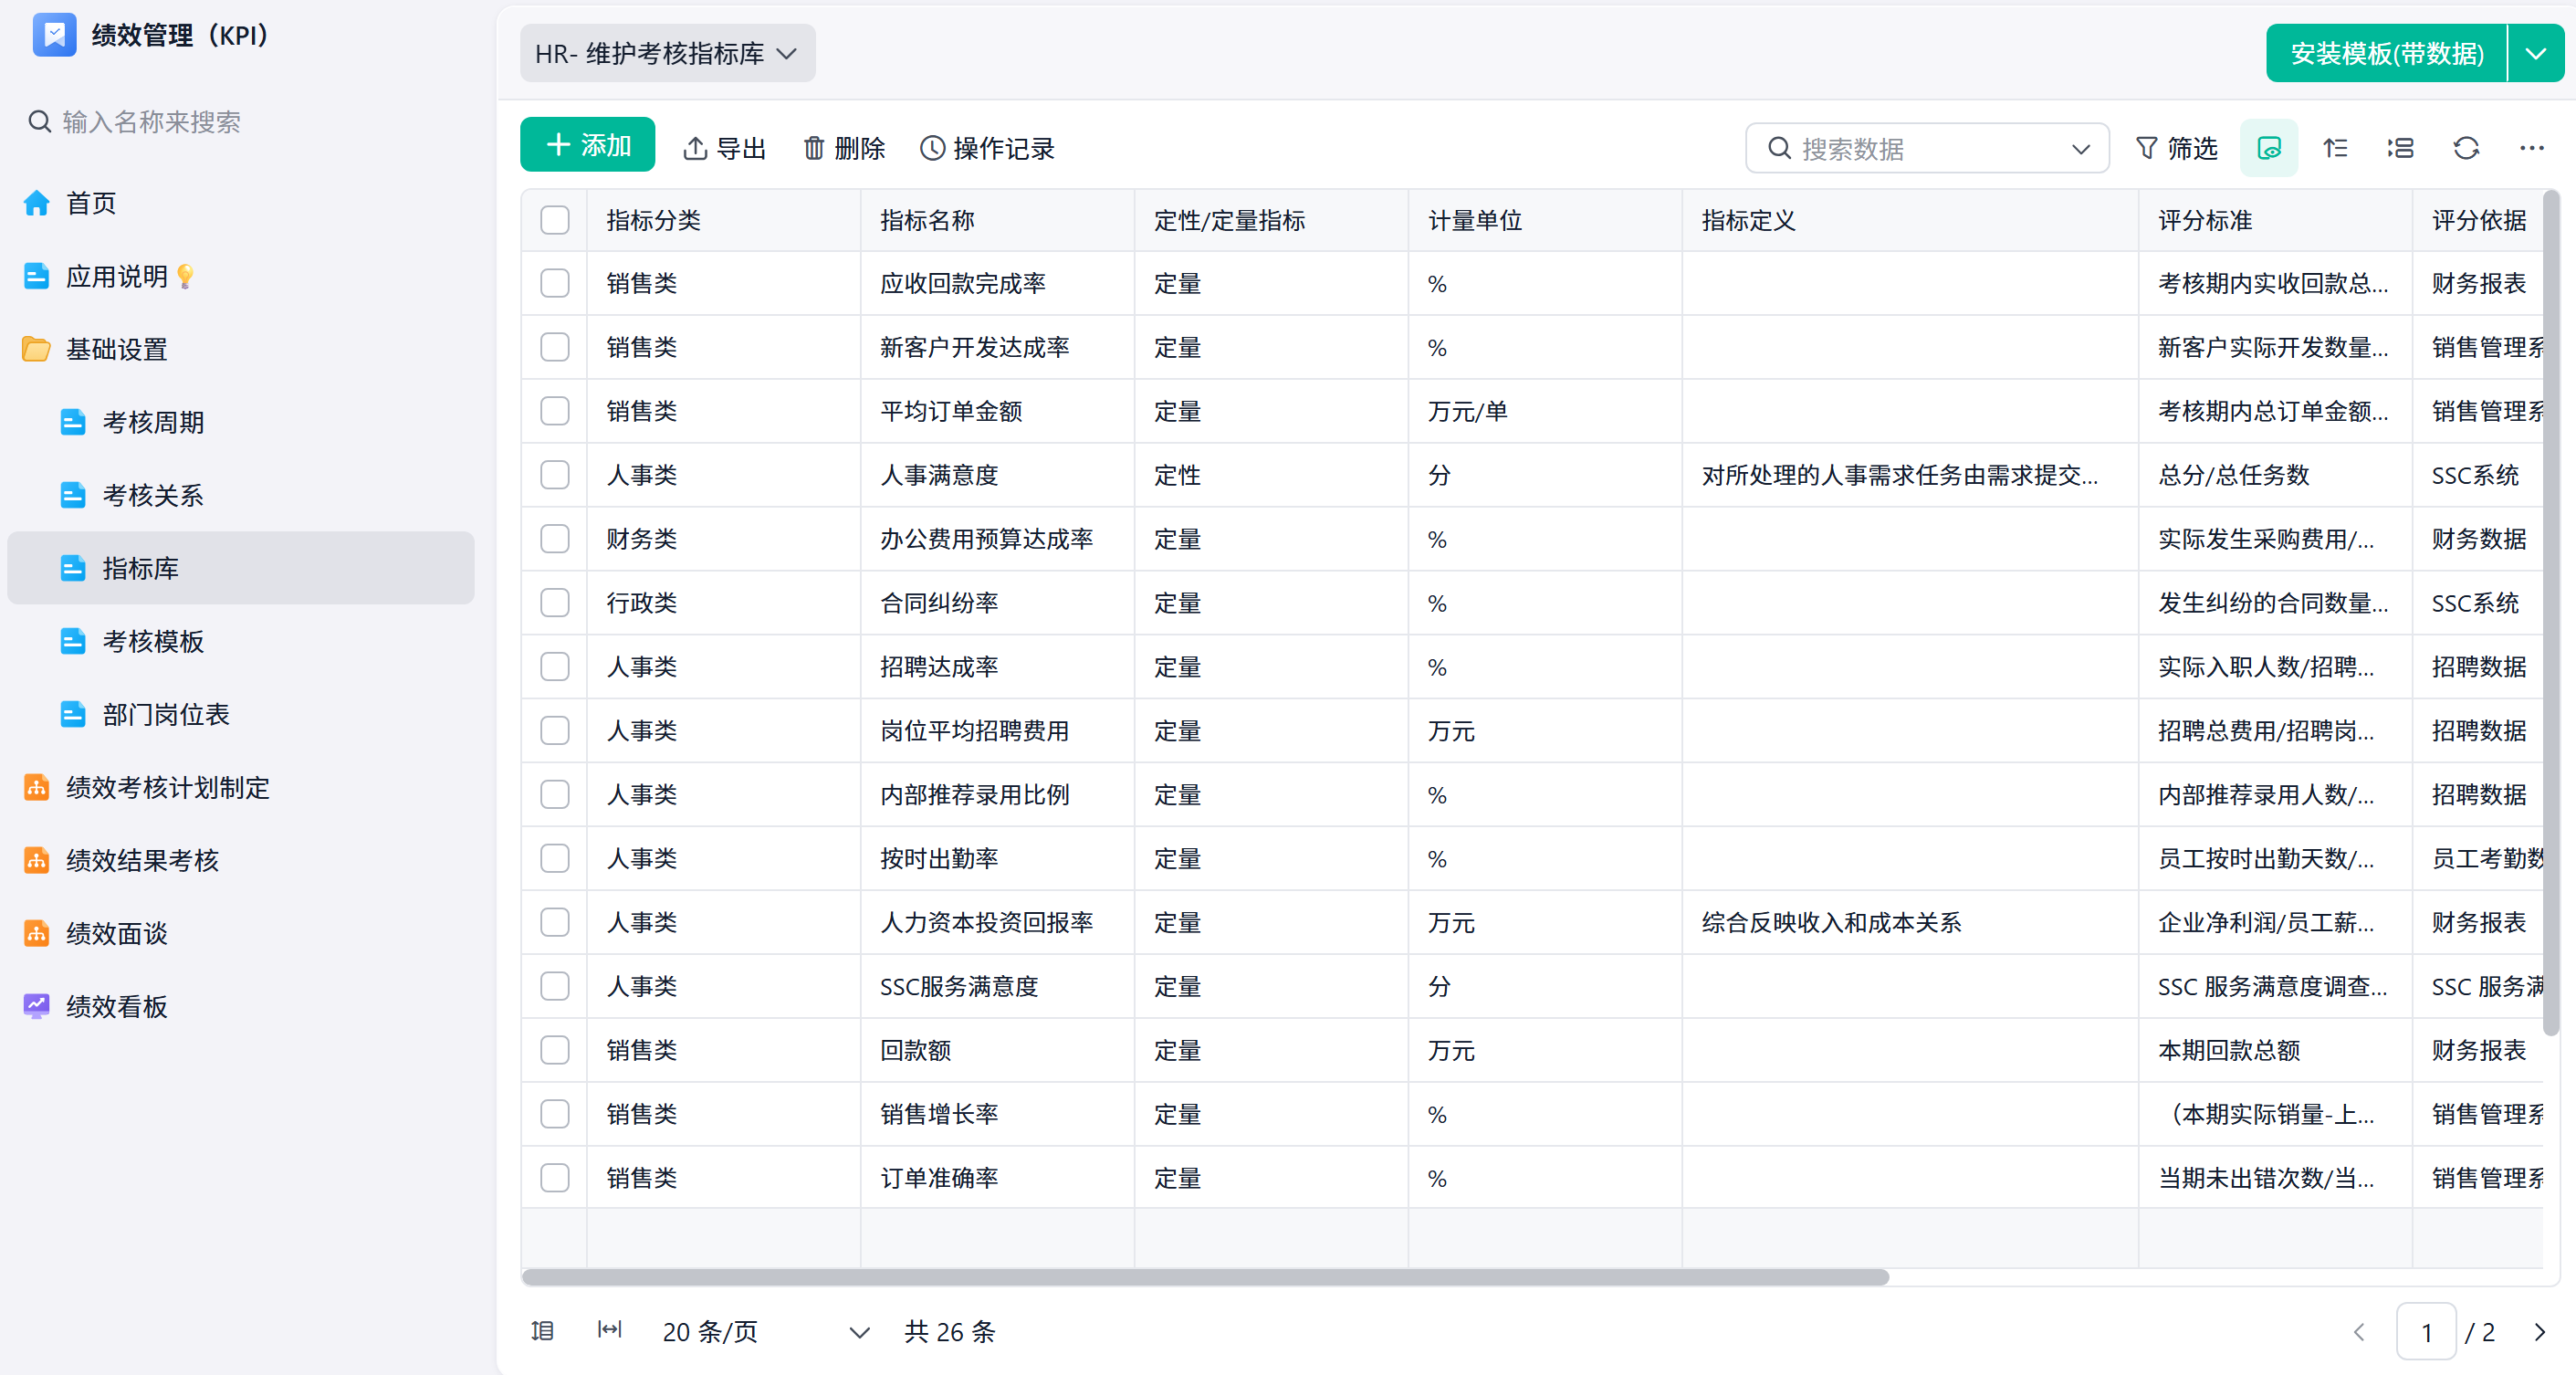Toggle the green view preview icon
This screenshot has height=1375, width=2576.
[2269, 148]
